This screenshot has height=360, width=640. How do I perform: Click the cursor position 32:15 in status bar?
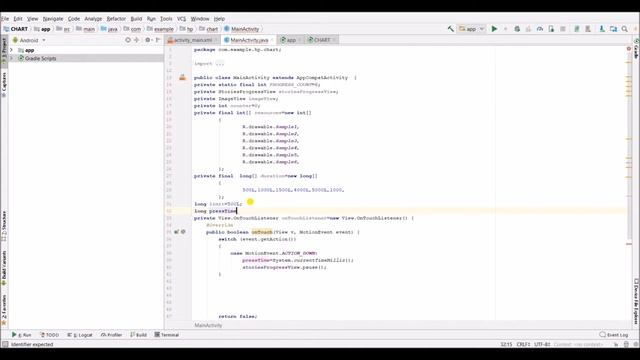506,344
